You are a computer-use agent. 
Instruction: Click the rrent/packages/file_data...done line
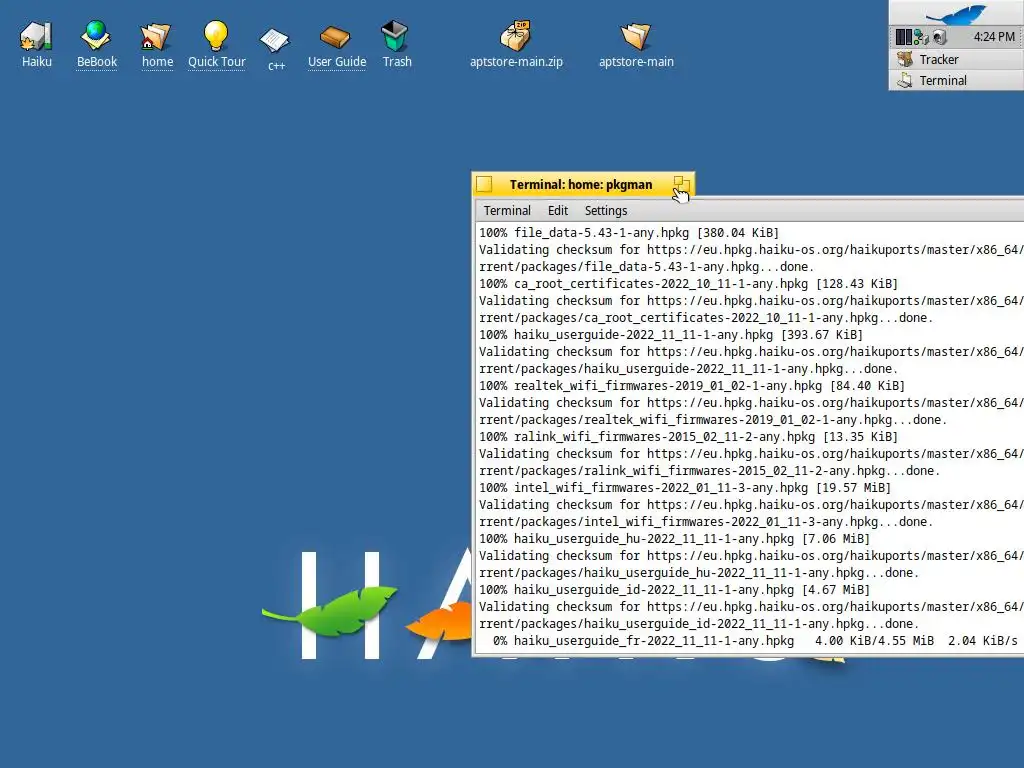647,266
